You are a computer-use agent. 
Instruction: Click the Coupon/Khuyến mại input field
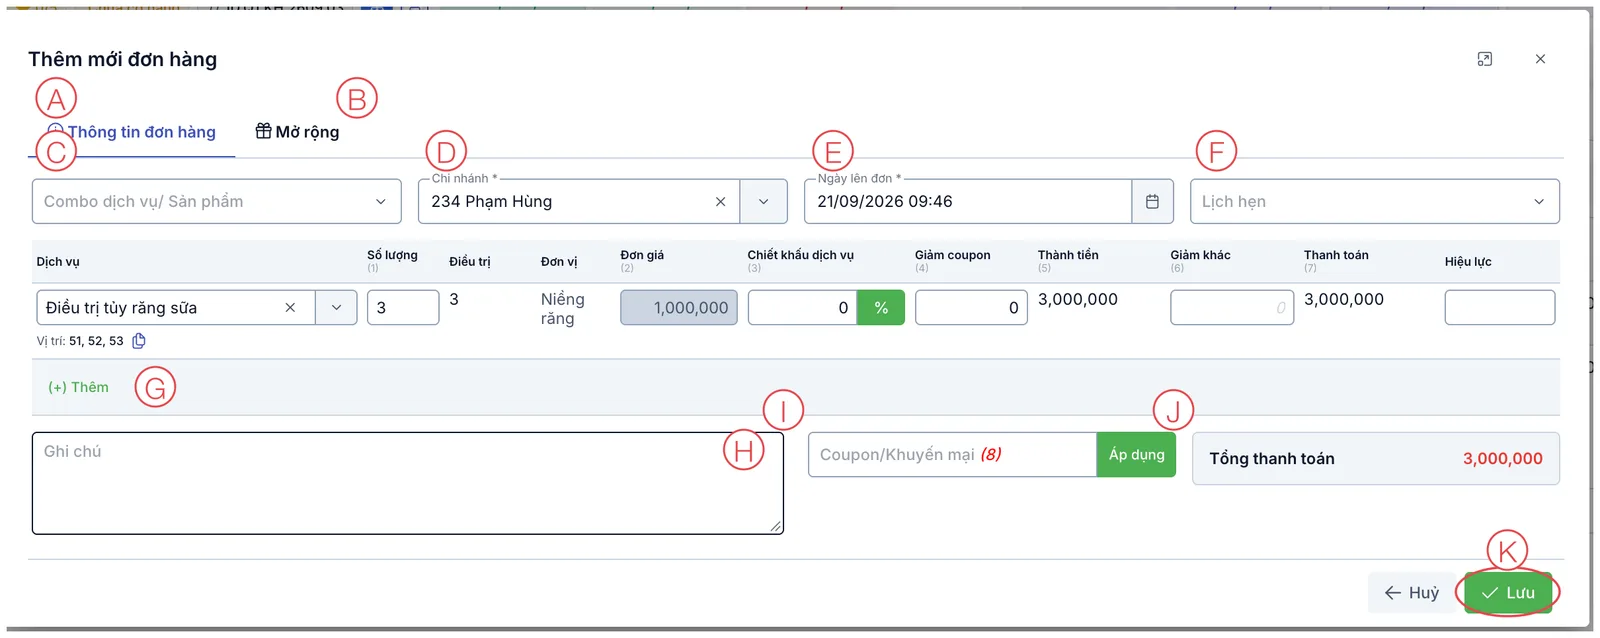pos(952,454)
